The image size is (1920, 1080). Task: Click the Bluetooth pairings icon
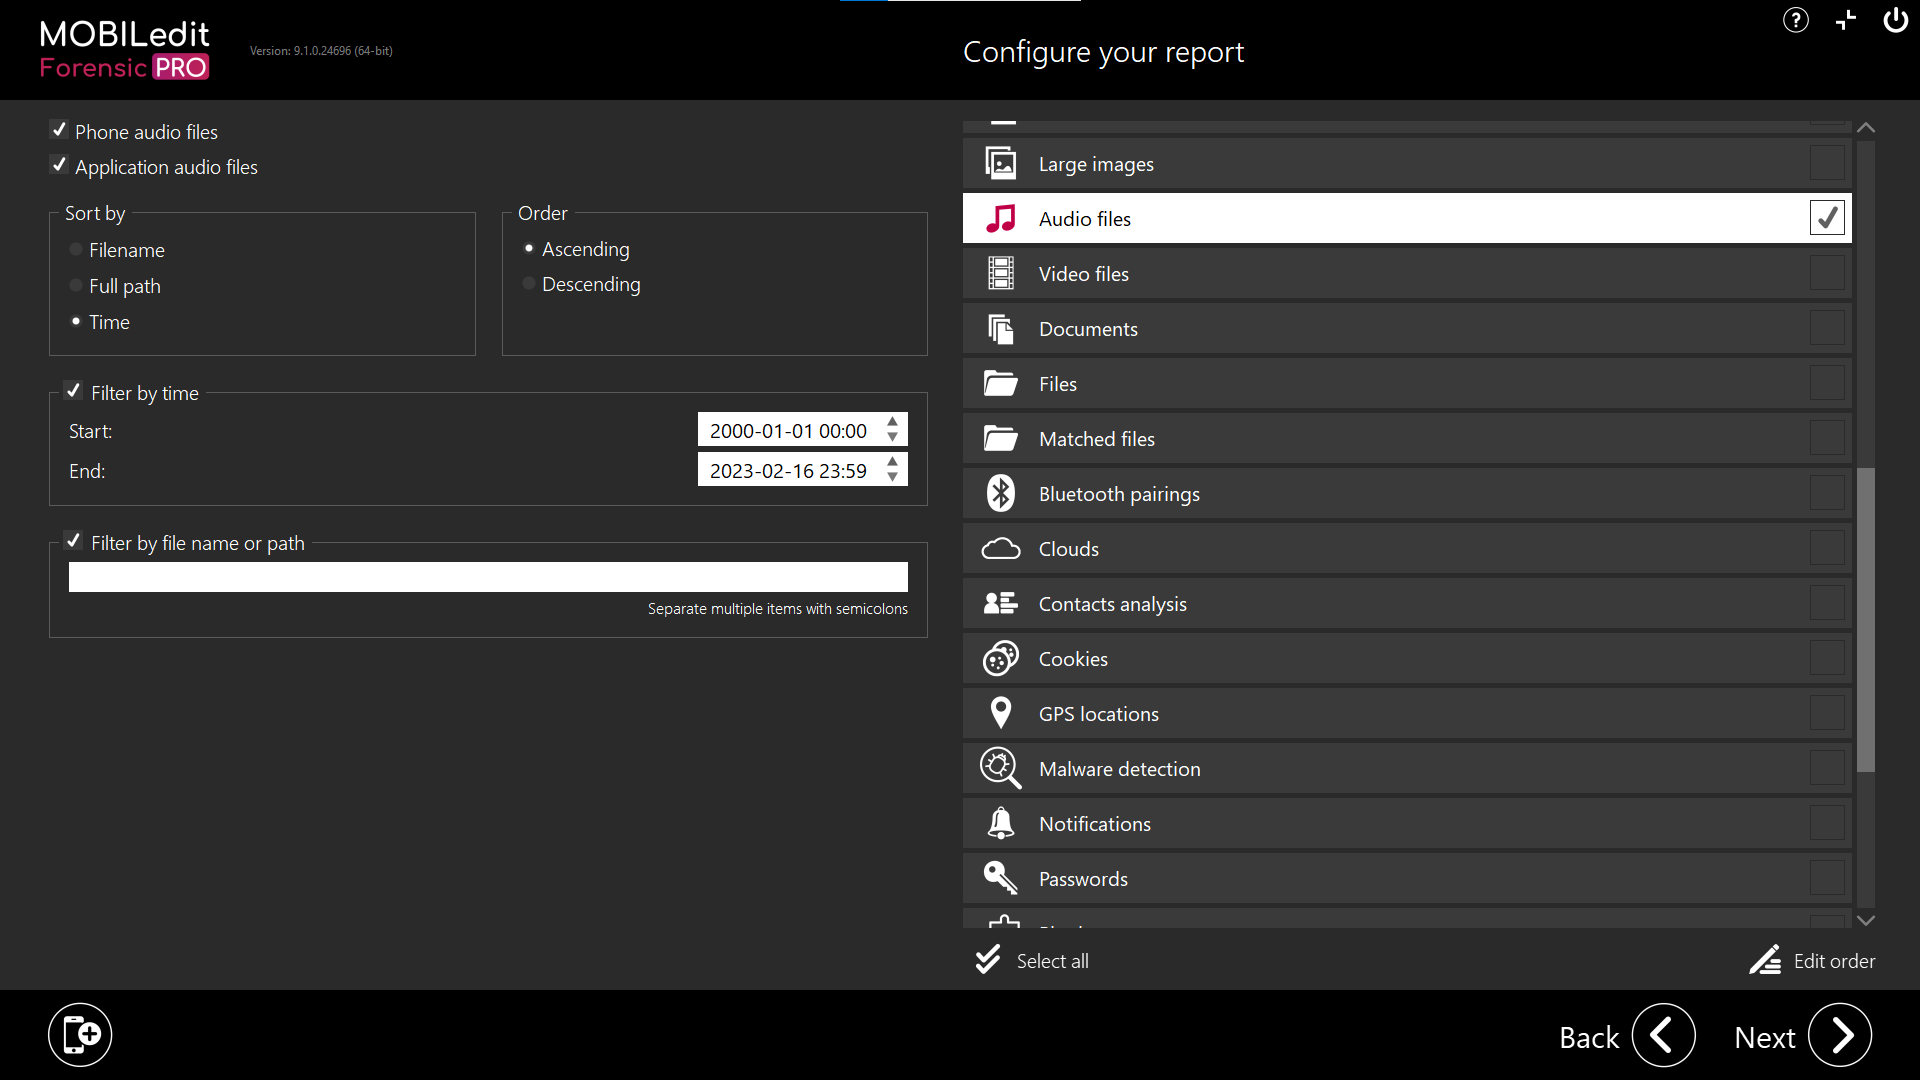(1000, 493)
